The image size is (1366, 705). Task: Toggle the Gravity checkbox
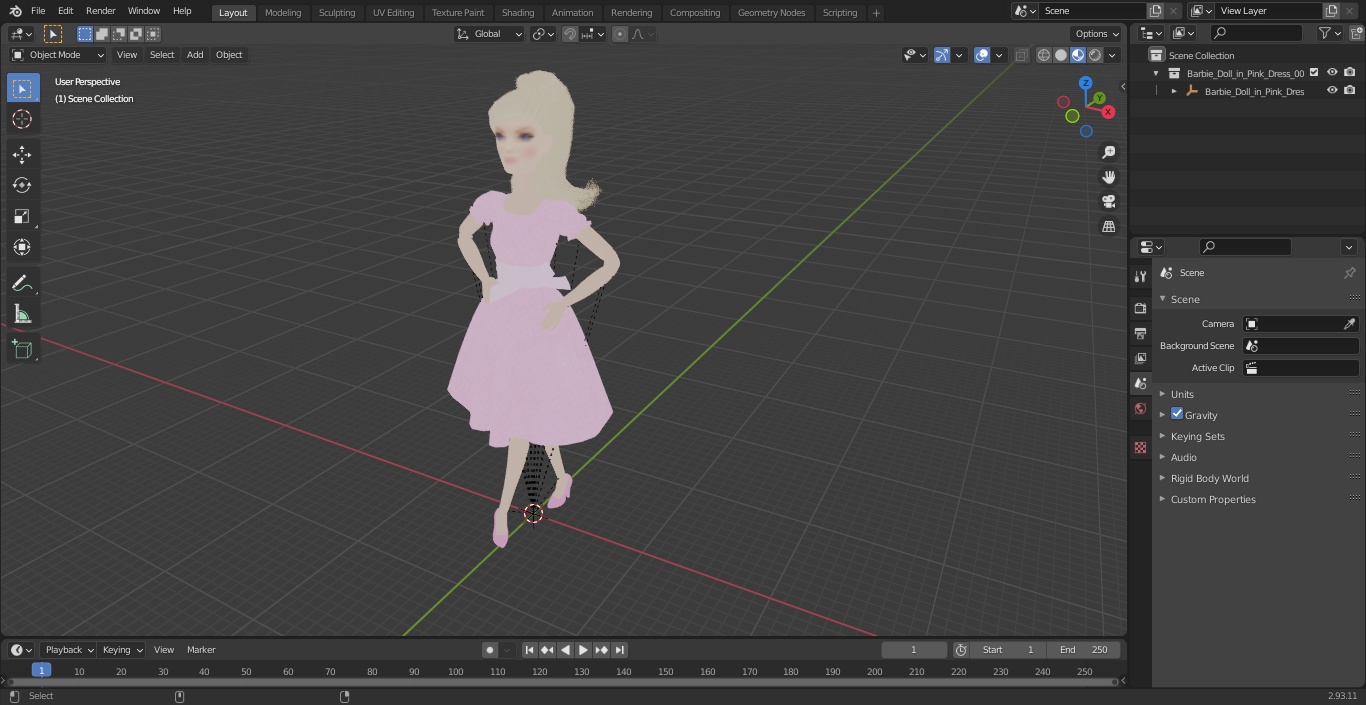pyautogui.click(x=1177, y=414)
